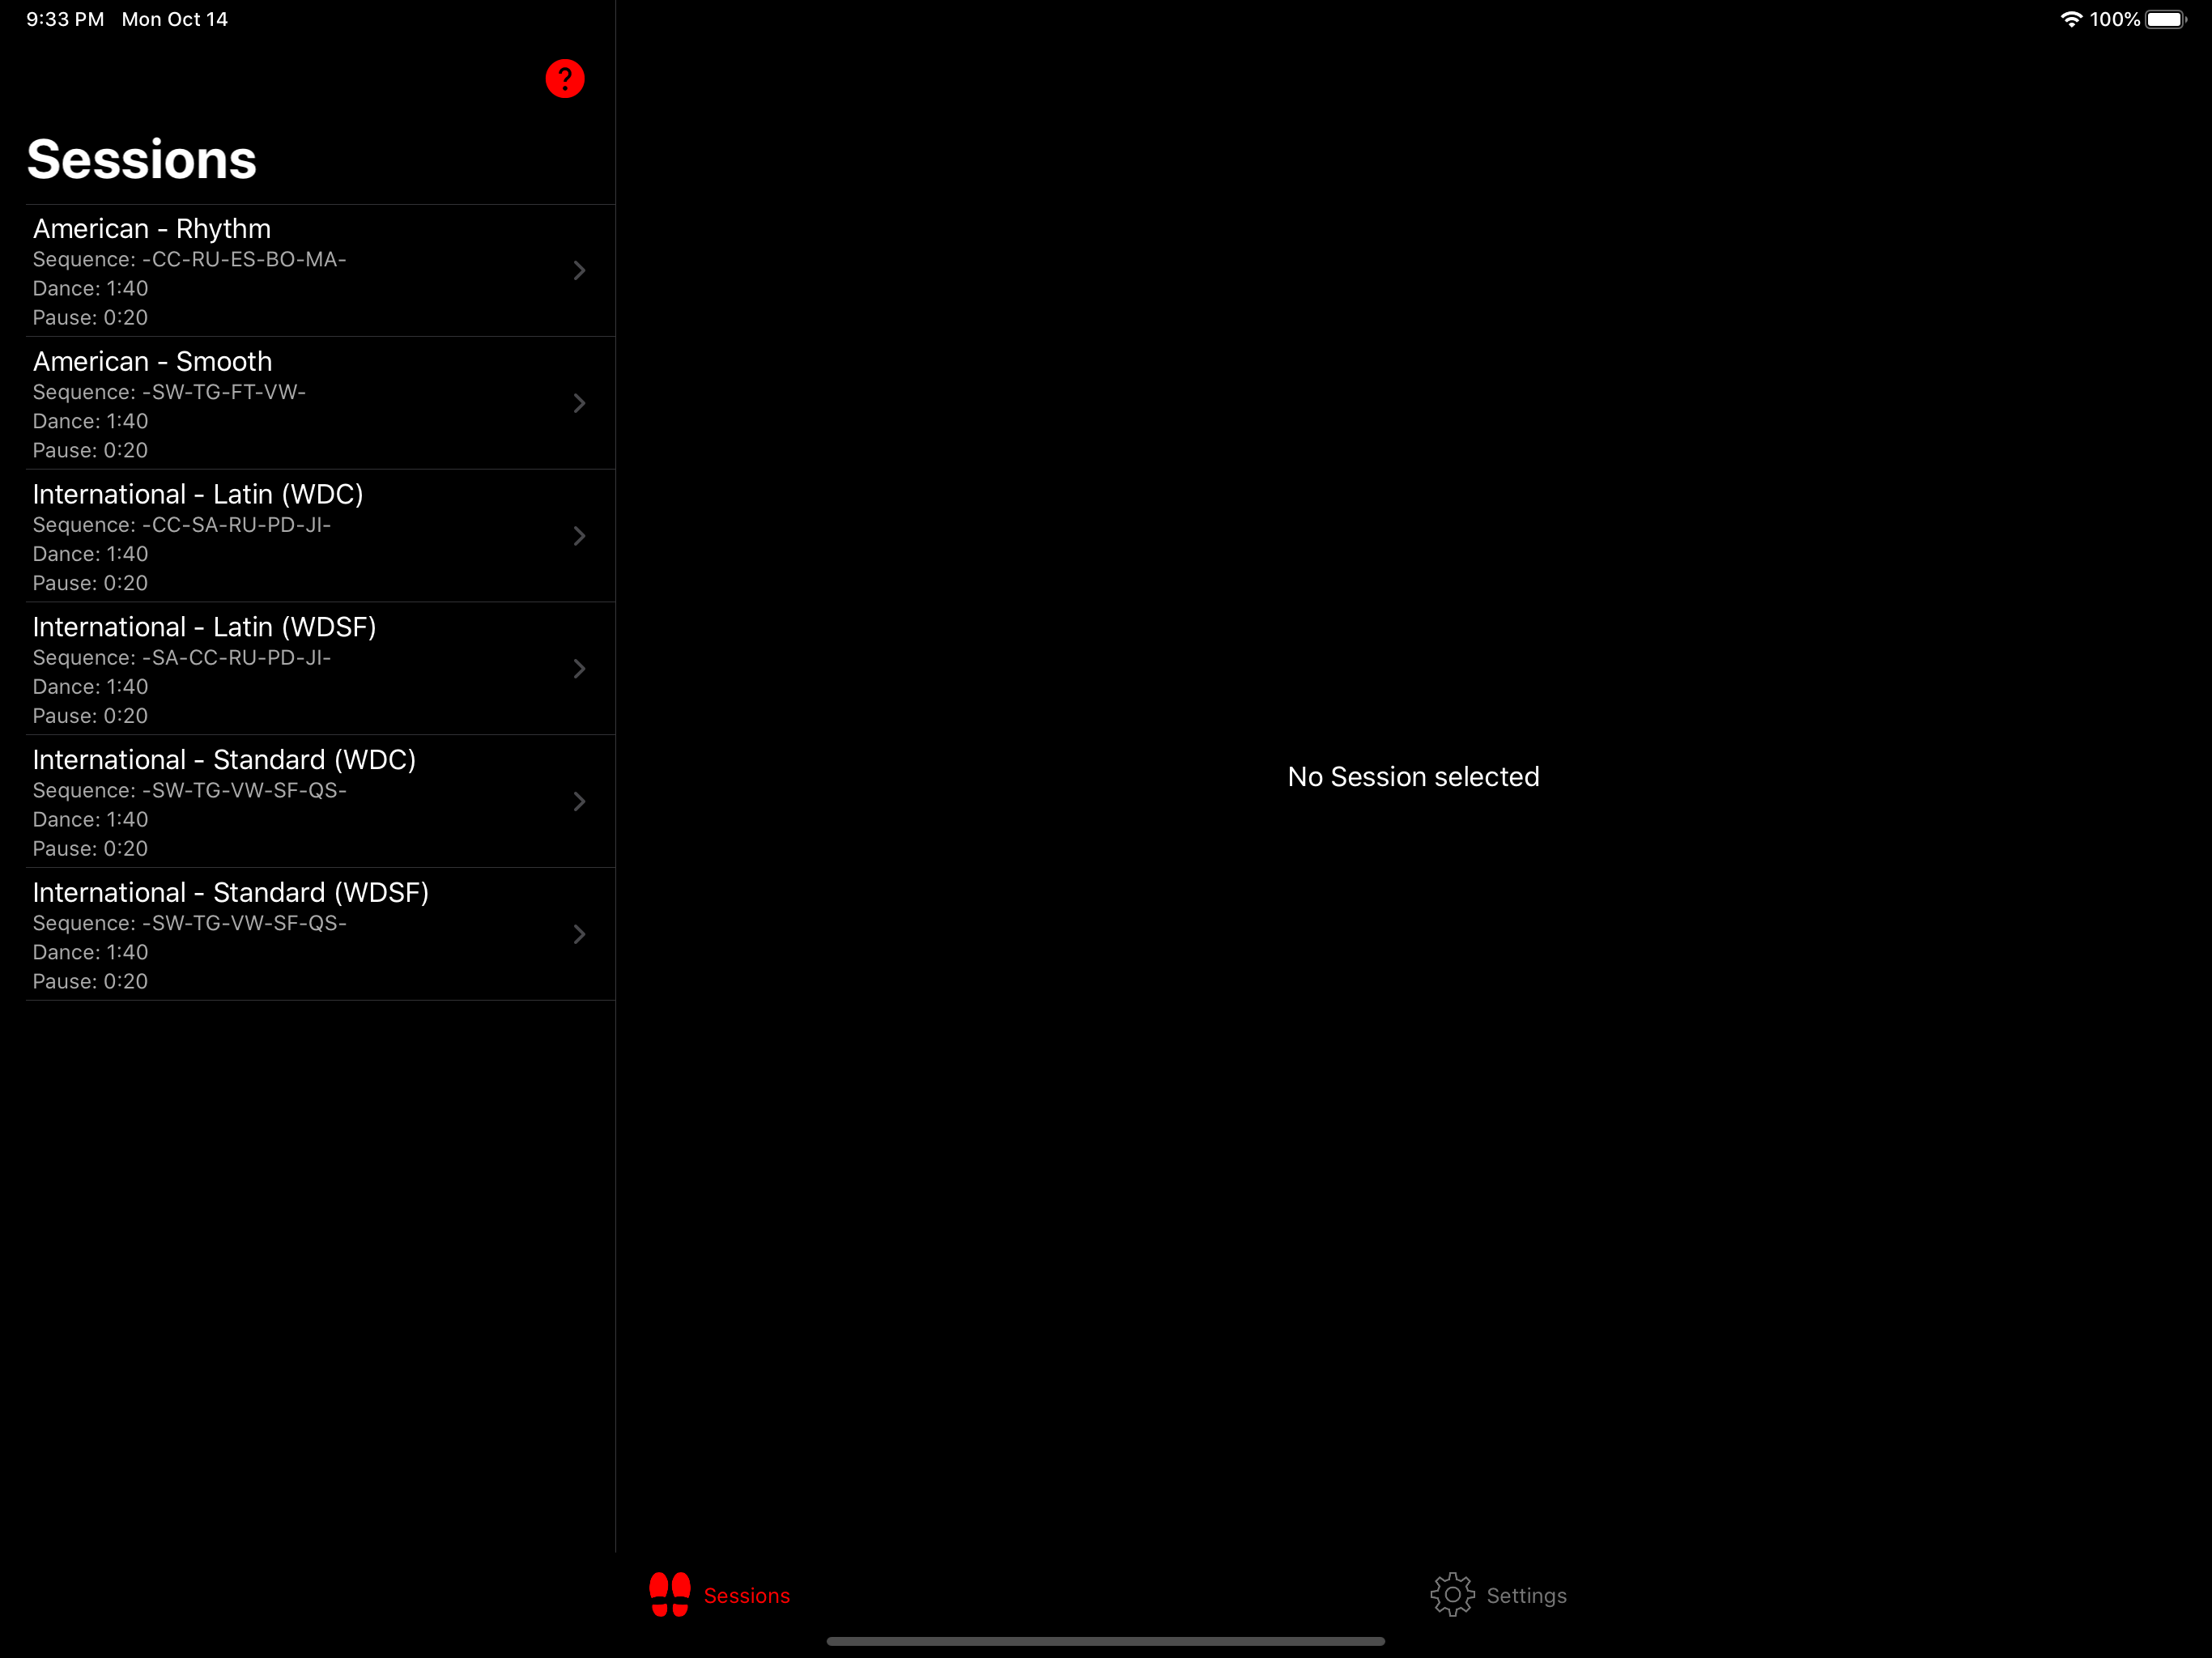Image resolution: width=2212 pixels, height=1658 pixels.
Task: Tap the Mon Oct 14 date text
Action: [175, 19]
